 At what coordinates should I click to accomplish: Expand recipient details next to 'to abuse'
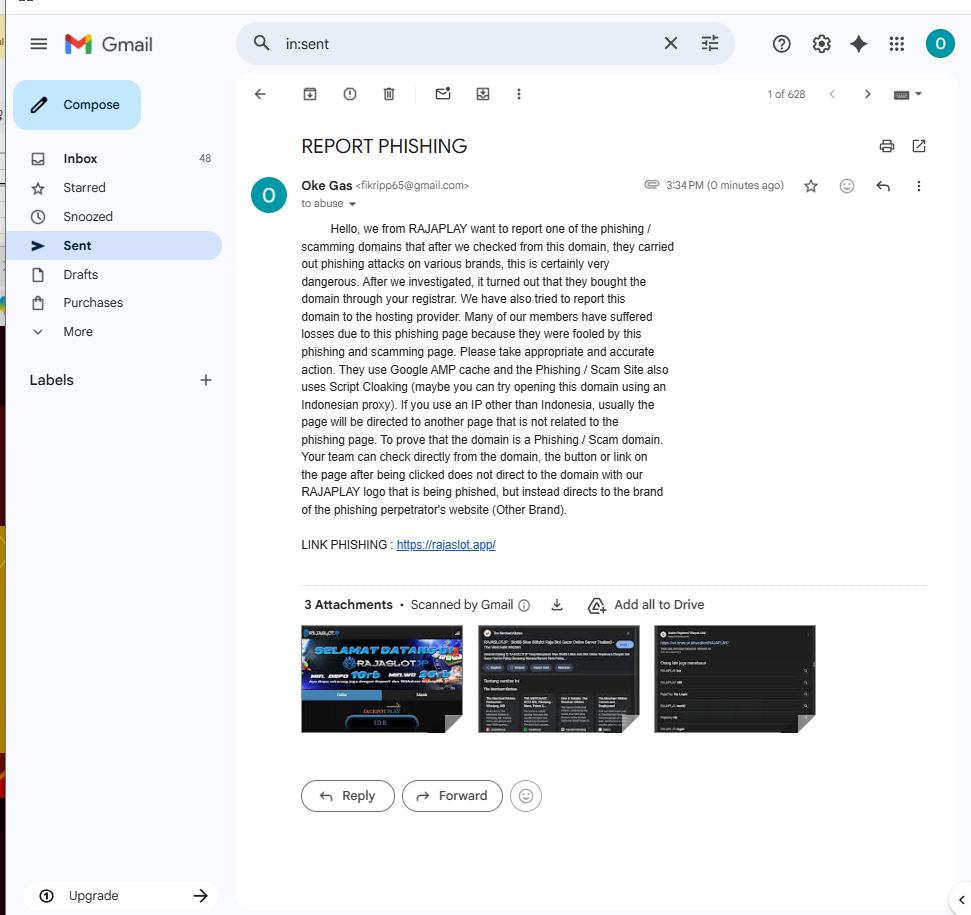pos(352,204)
